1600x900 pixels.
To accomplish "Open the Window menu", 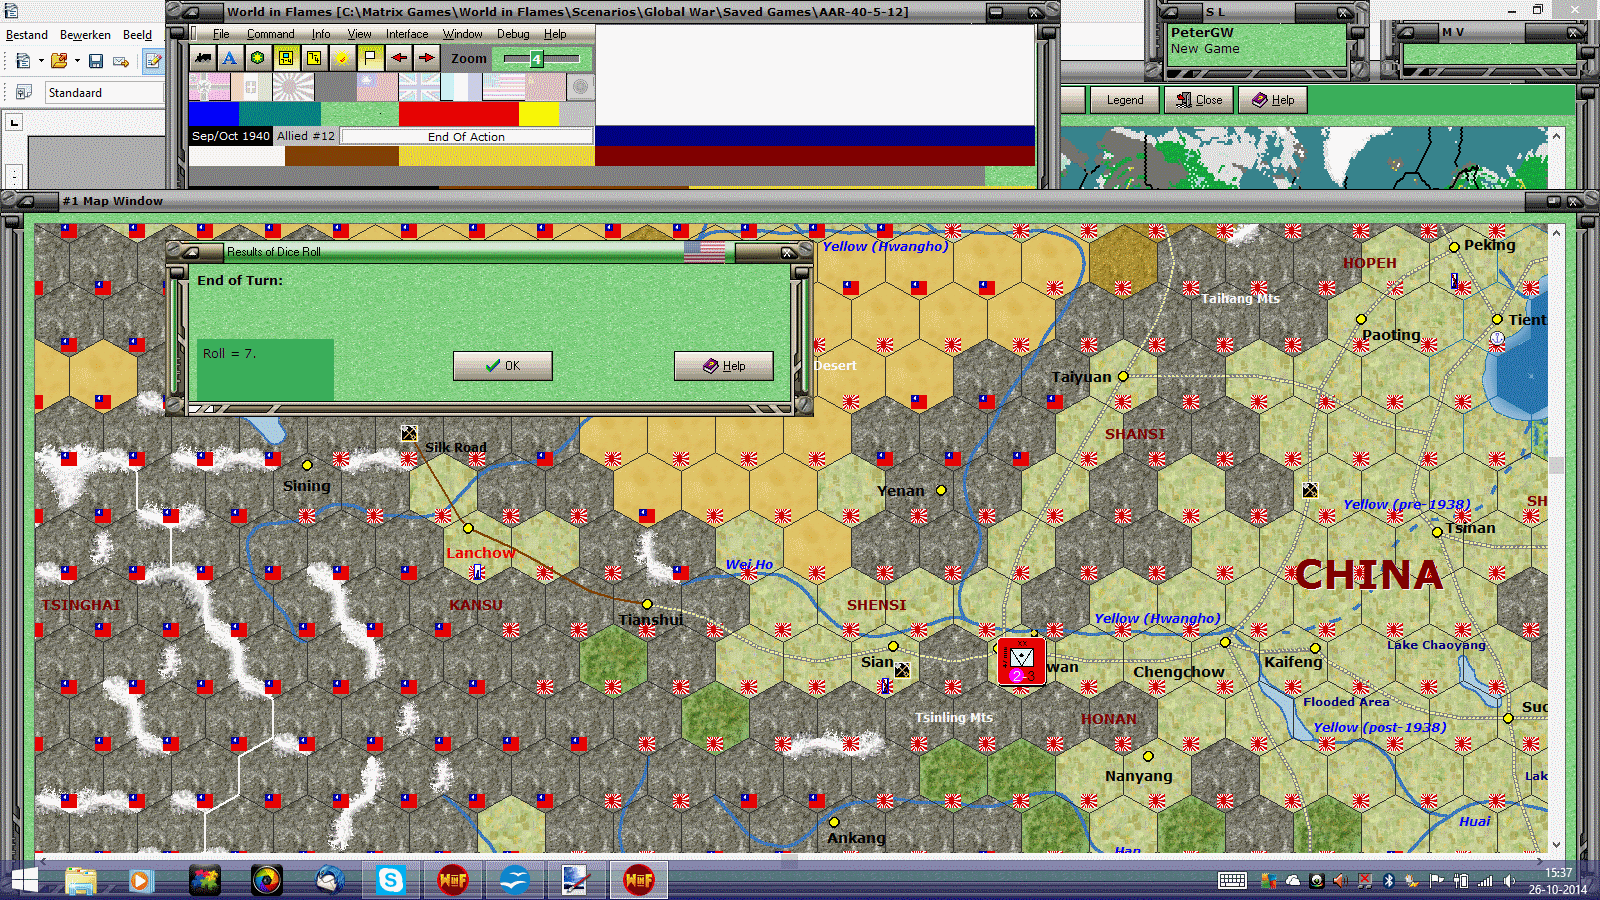I will point(462,34).
